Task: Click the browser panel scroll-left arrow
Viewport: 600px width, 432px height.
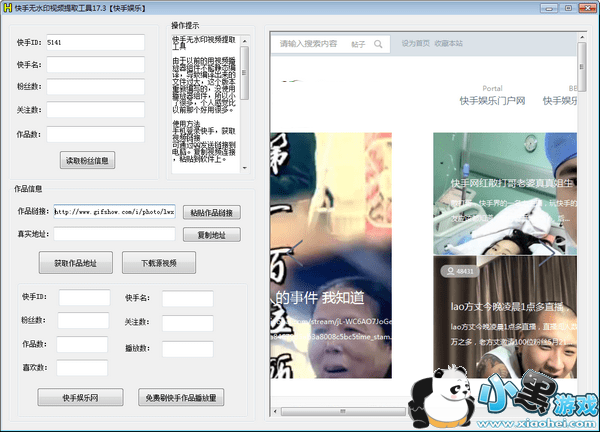Action: pyautogui.click(x=276, y=412)
